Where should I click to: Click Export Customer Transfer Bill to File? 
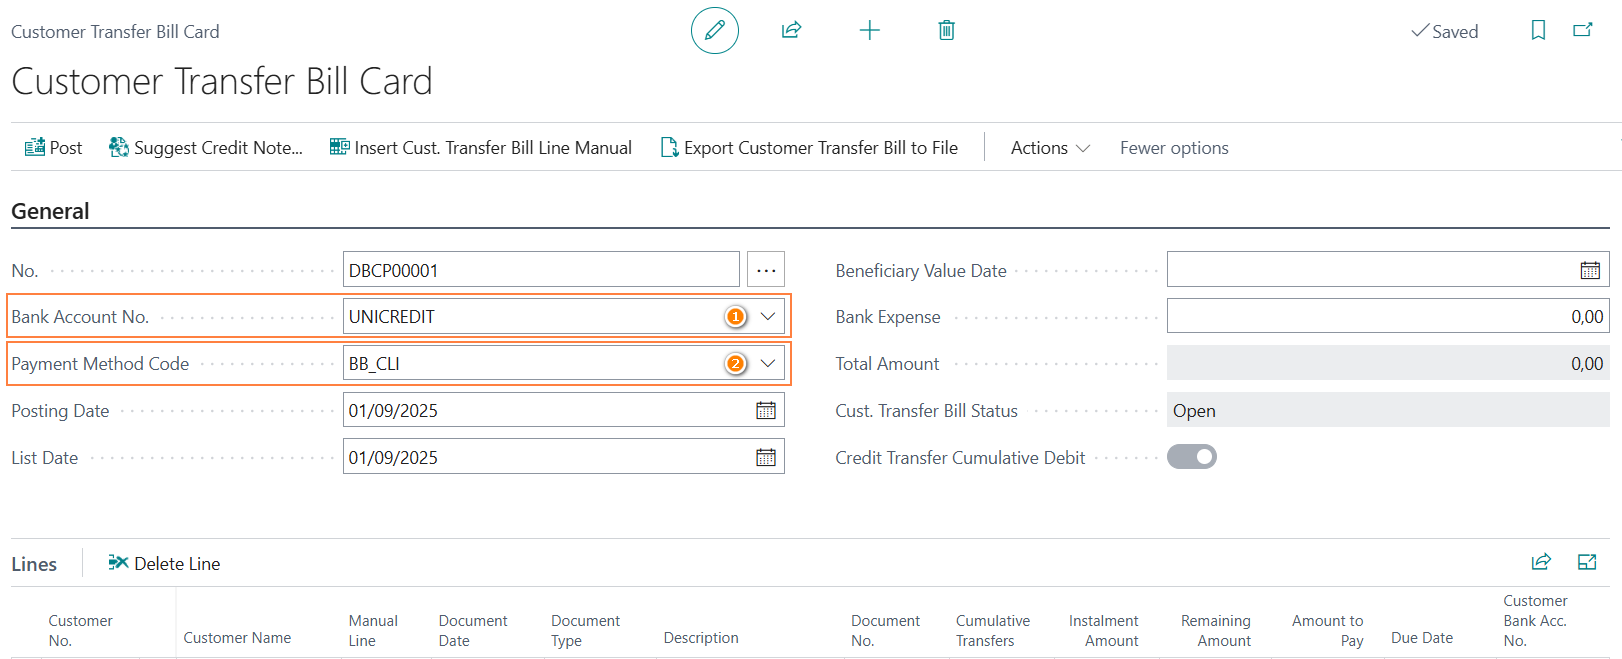(809, 148)
